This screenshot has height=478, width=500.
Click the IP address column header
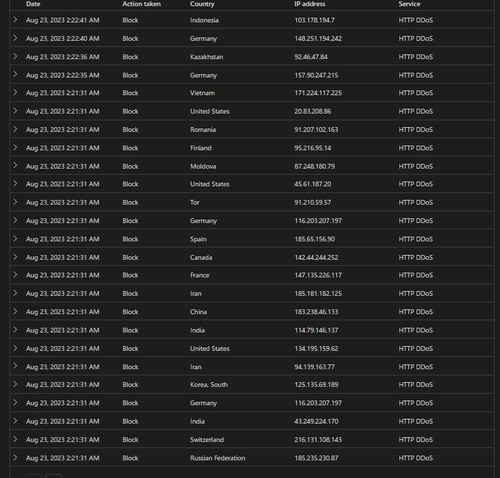[310, 4]
